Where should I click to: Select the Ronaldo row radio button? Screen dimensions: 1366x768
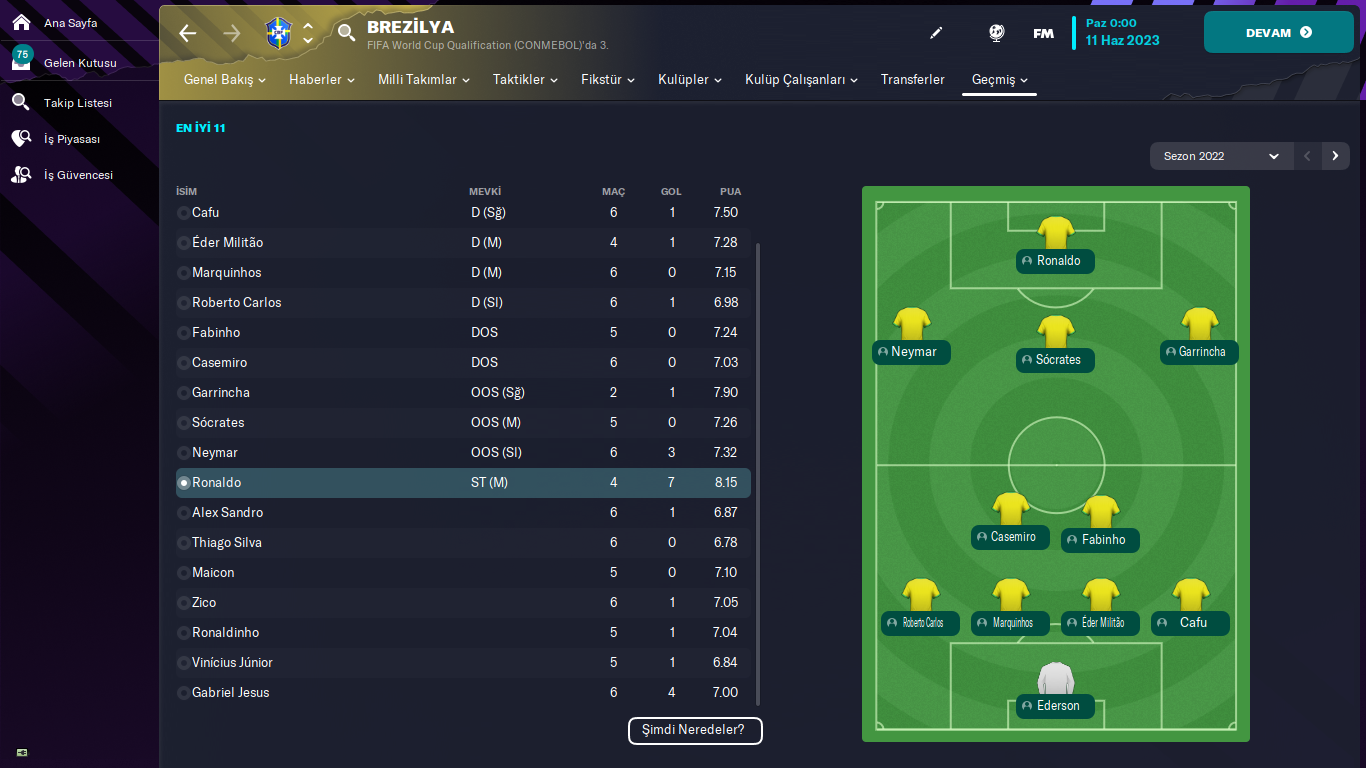click(x=184, y=483)
